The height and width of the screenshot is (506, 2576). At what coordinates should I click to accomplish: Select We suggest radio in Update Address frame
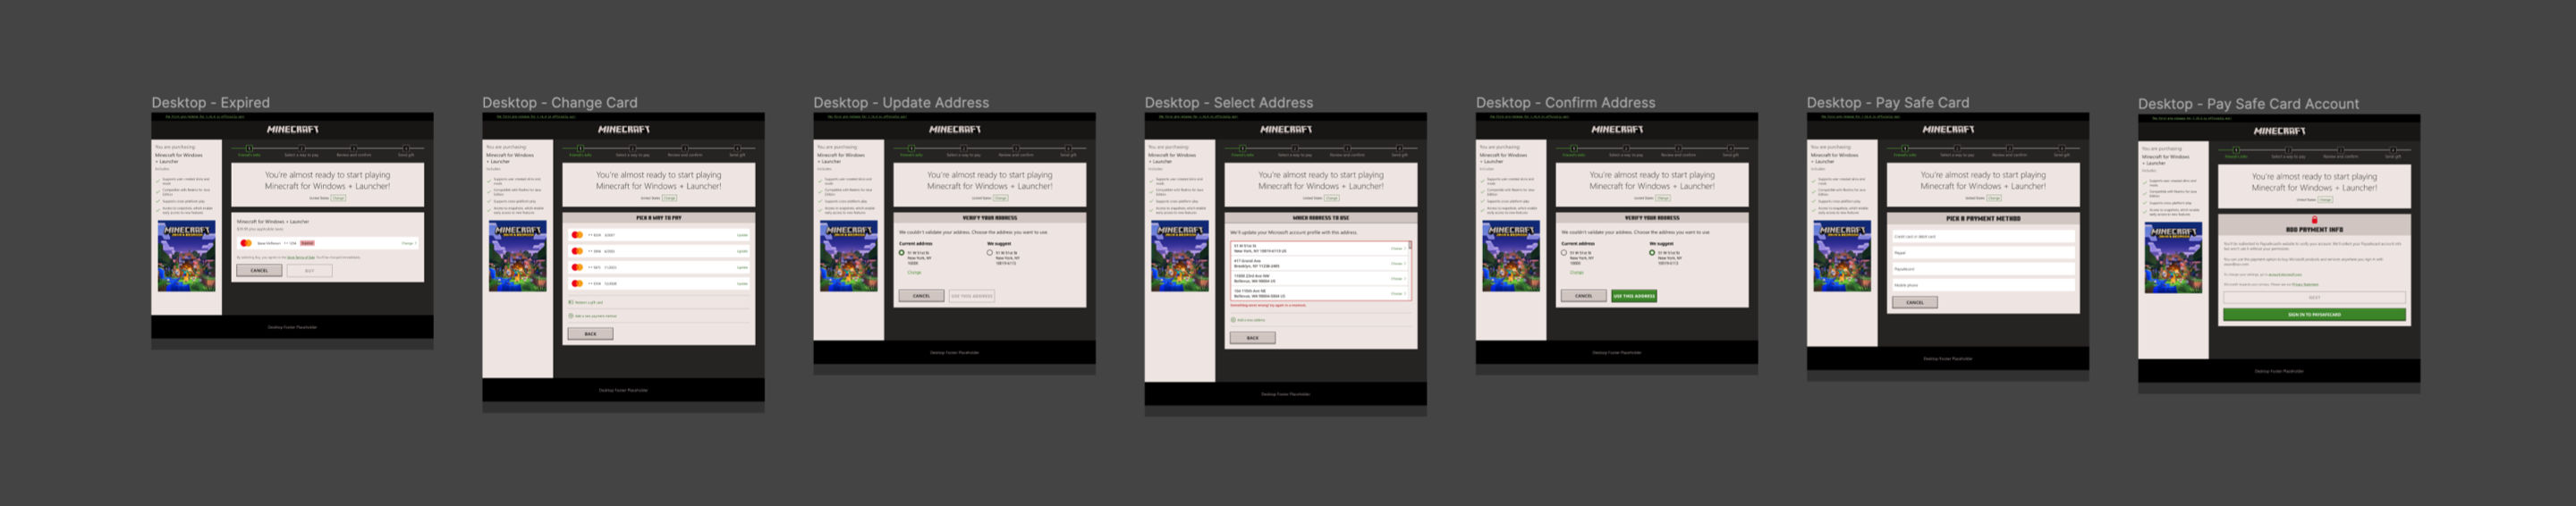tap(990, 253)
